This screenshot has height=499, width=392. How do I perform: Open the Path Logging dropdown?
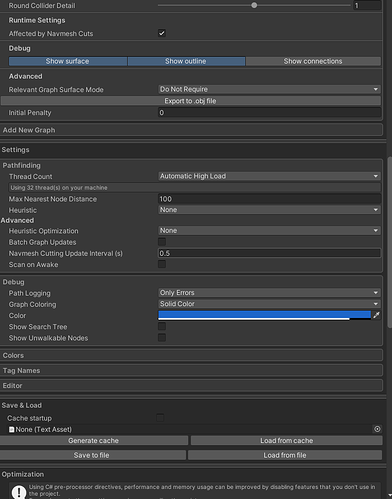pyautogui.click(x=269, y=293)
